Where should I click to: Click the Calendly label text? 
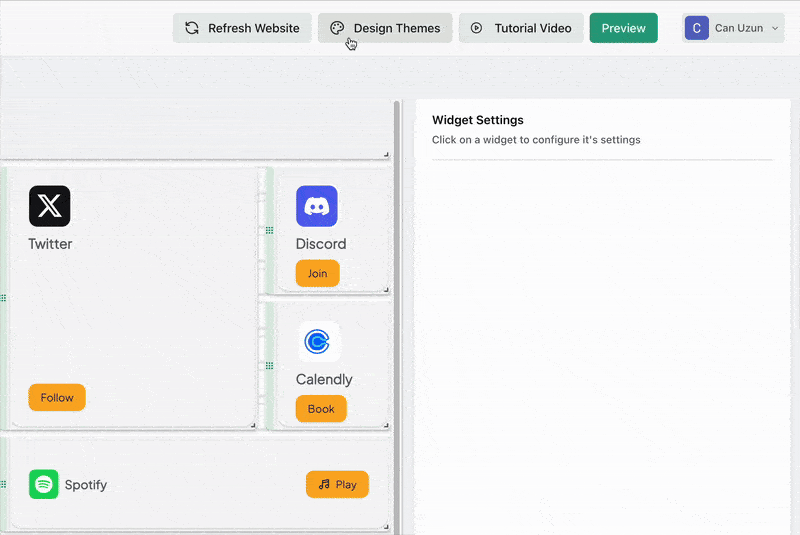[324, 379]
